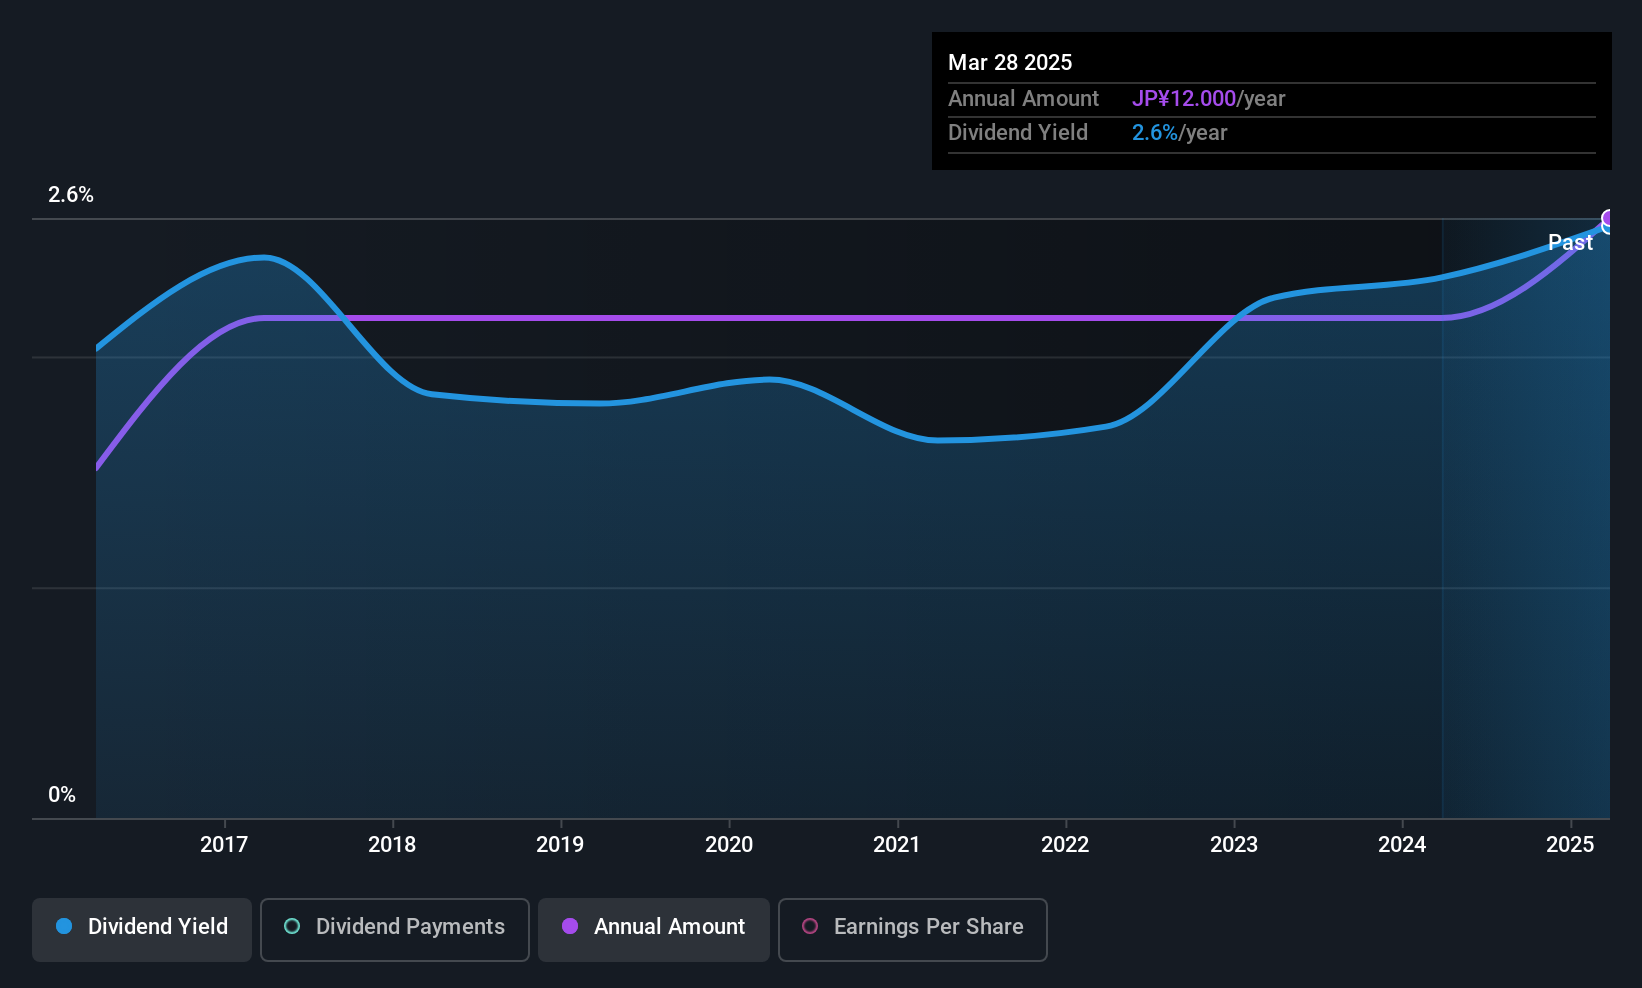The height and width of the screenshot is (988, 1642).
Task: Click the purple Annual Amount legend dot
Action: pyautogui.click(x=570, y=926)
